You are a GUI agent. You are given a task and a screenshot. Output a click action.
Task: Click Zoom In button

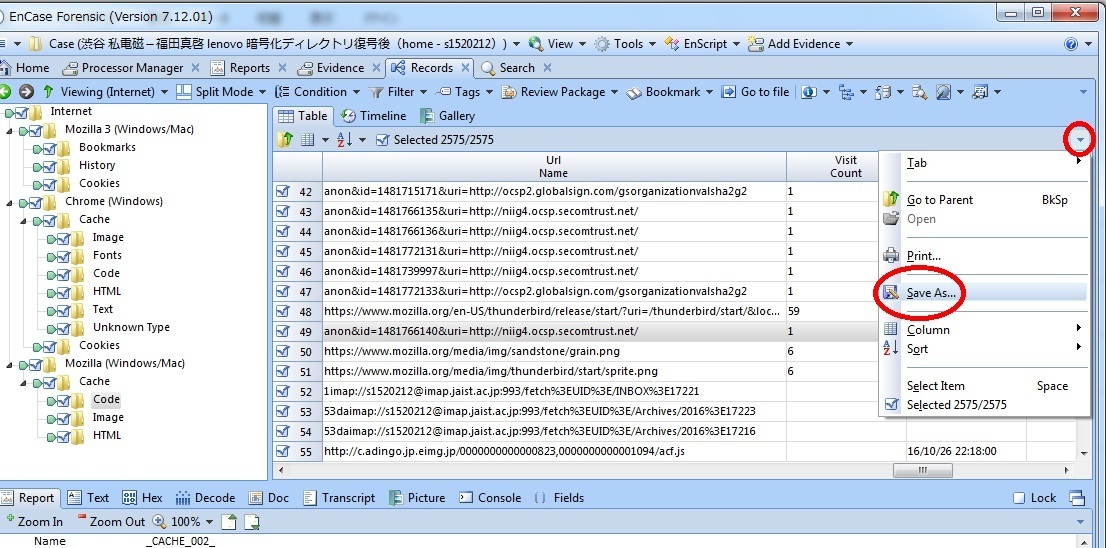[33, 522]
